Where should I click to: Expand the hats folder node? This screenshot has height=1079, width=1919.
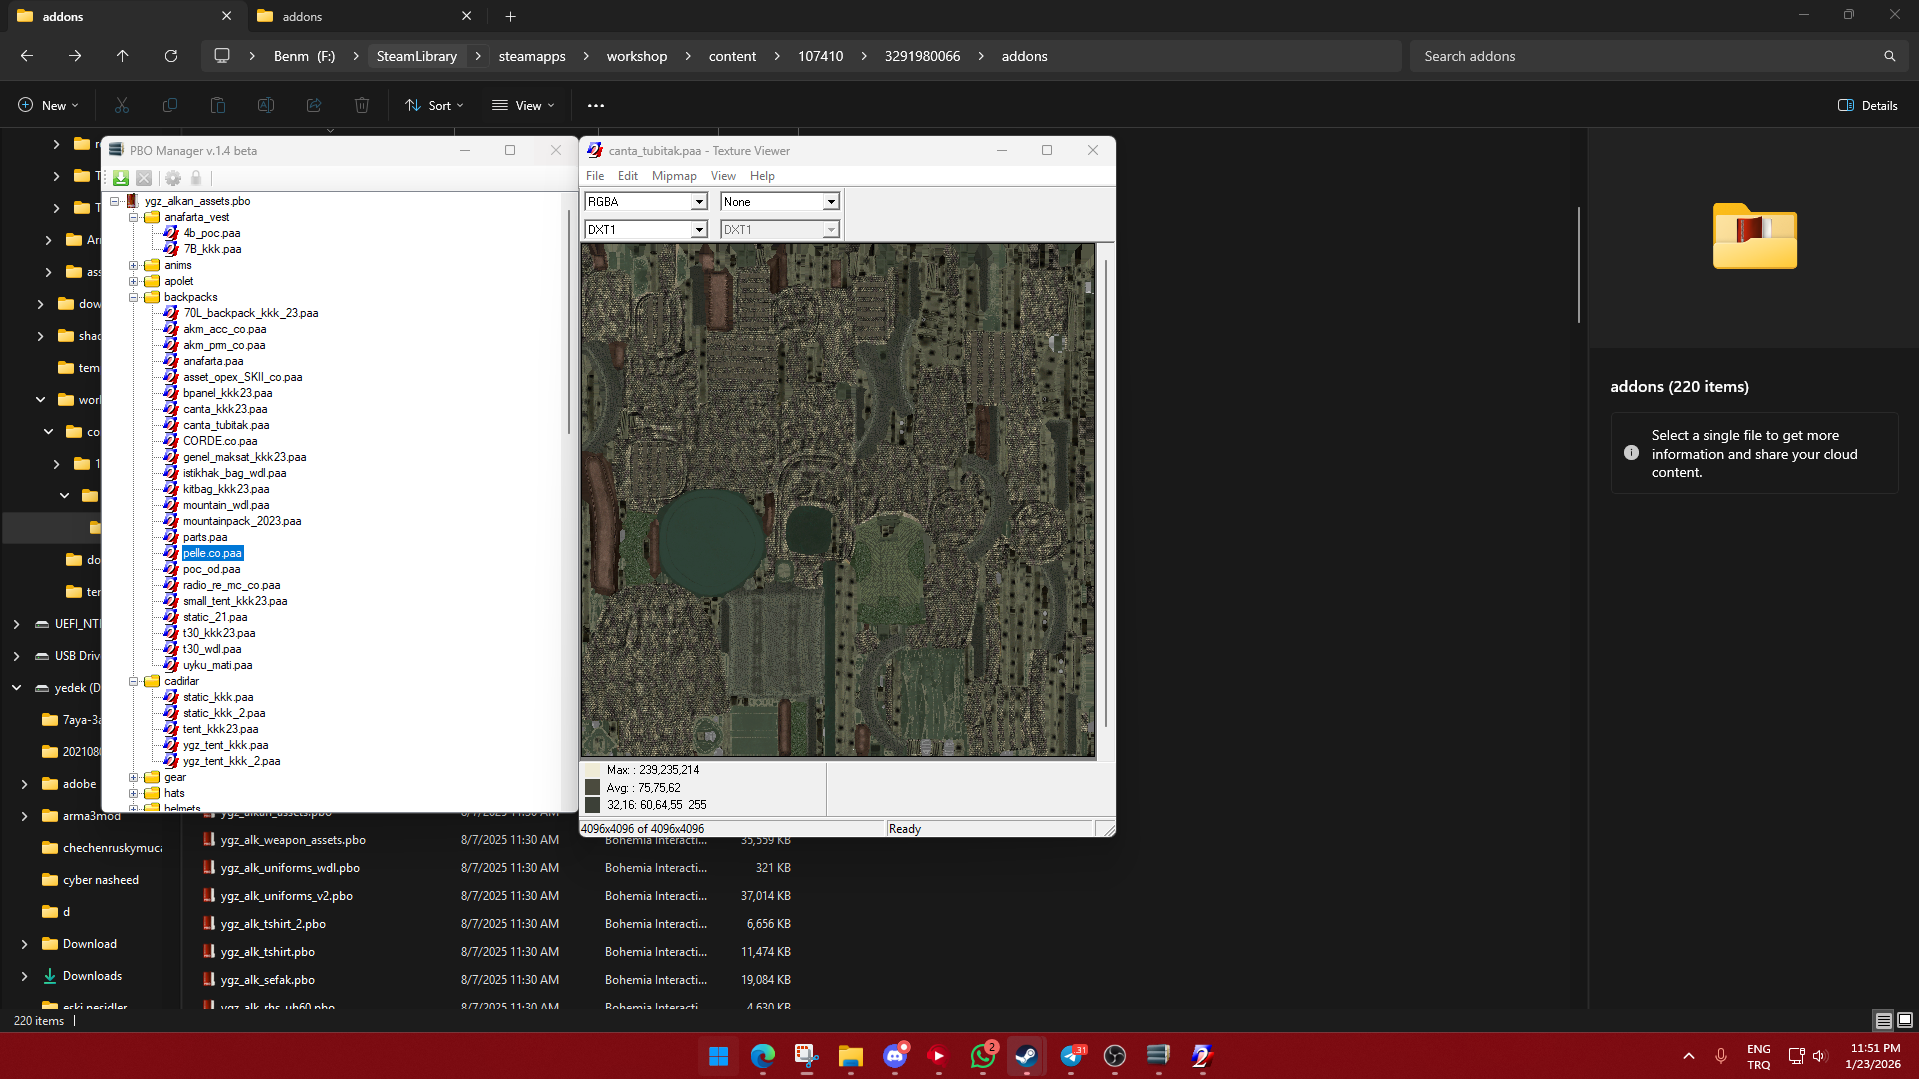[133, 793]
